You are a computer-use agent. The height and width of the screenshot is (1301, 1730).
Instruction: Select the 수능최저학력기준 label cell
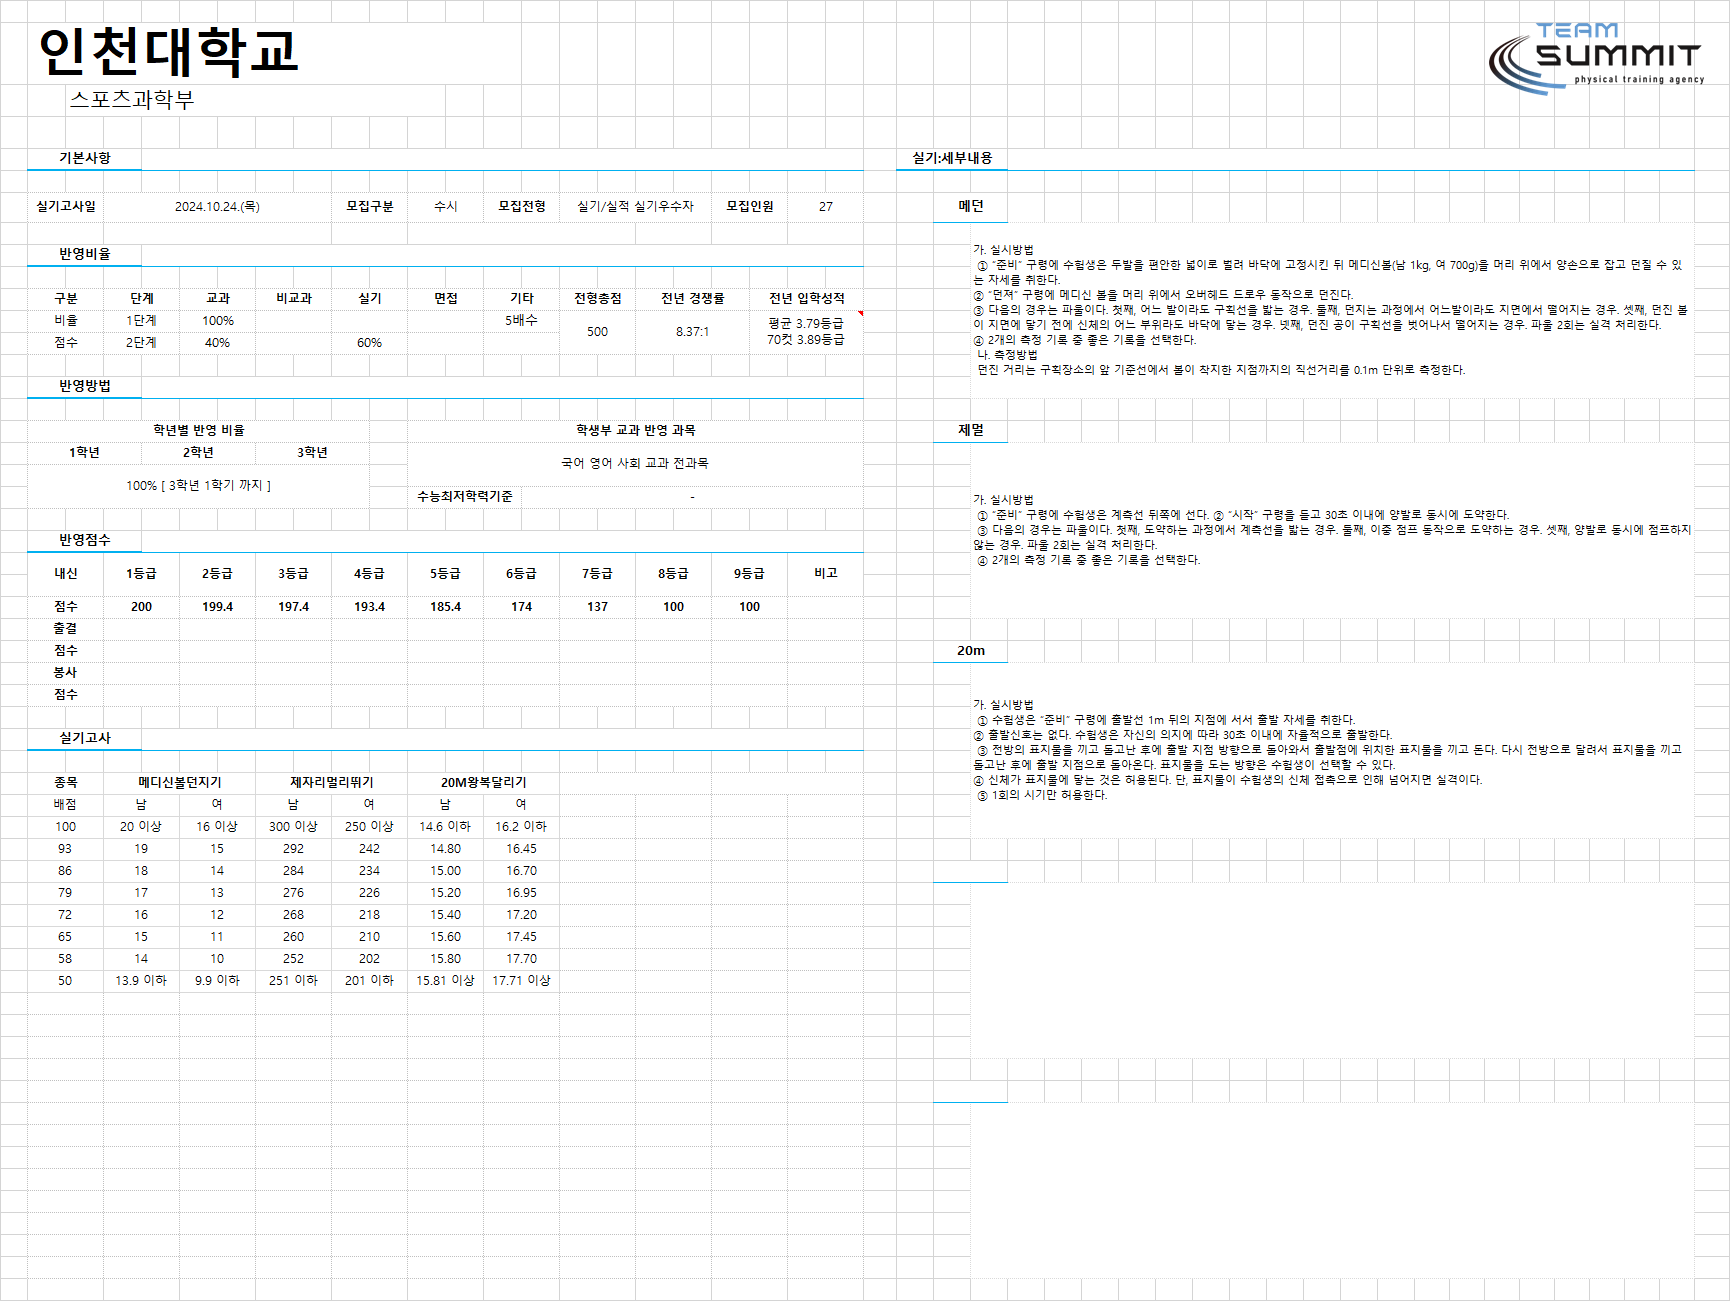pos(465,496)
